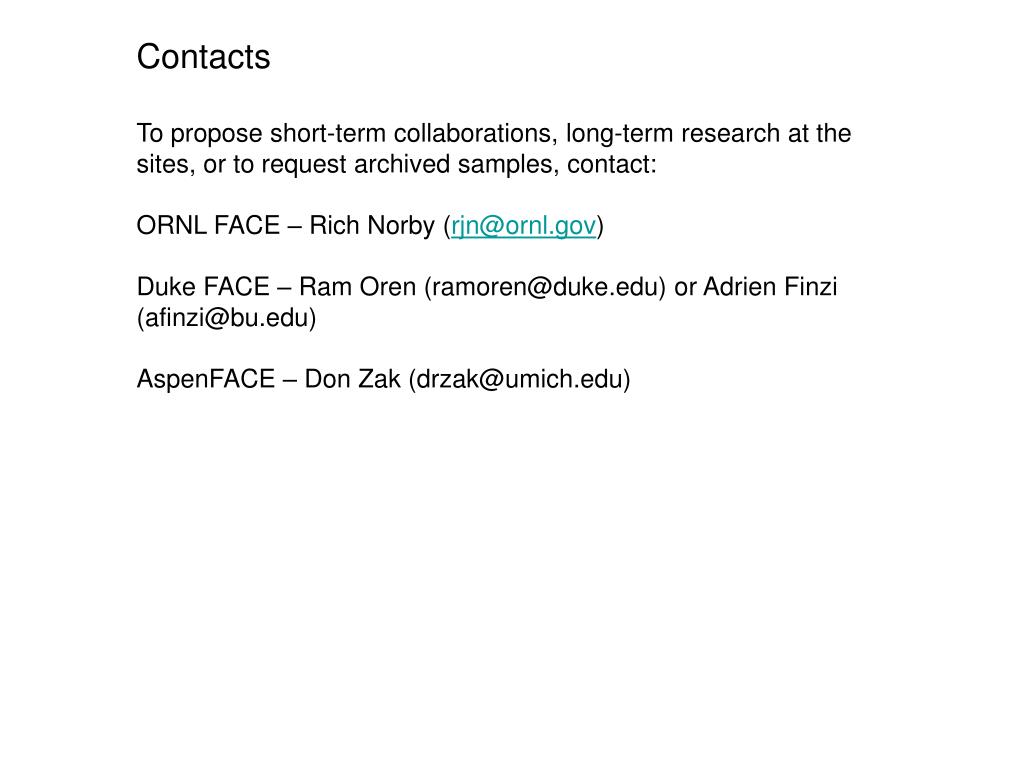Click the name Don Zak
1024x768 pixels.
352,379
